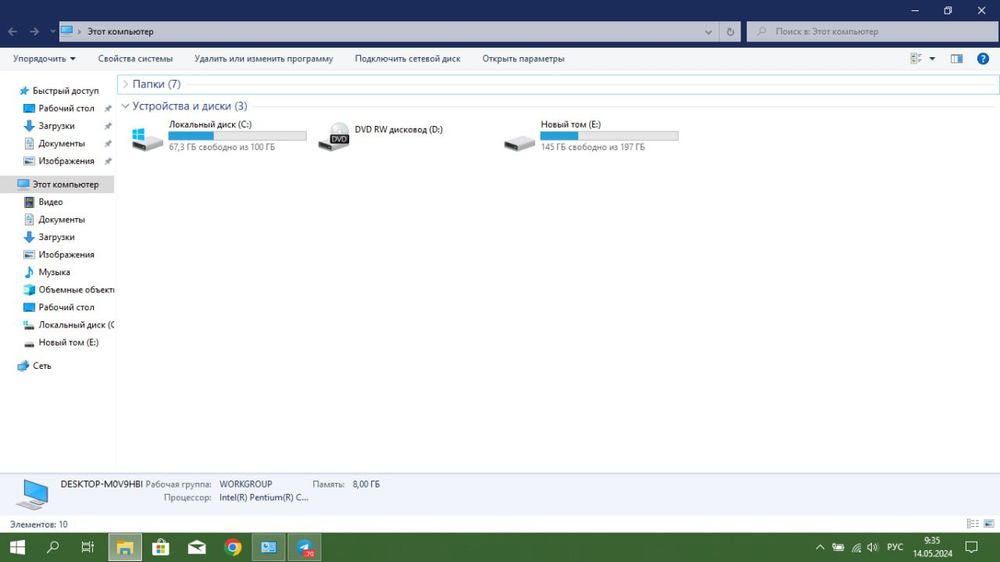This screenshot has width=1000, height=562.
Task: Click File Explorer taskbar icon
Action: point(124,547)
